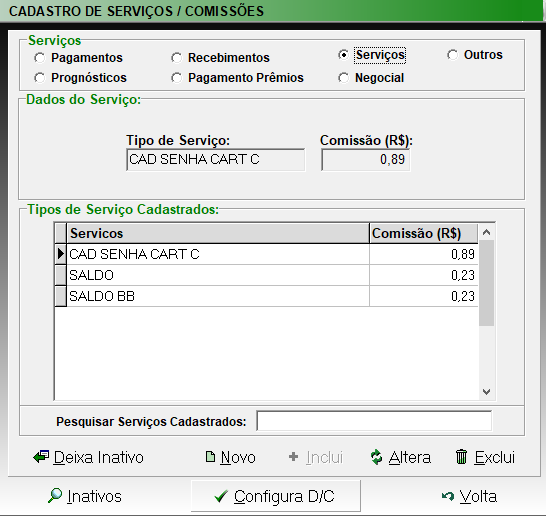Click the Inclui plus icon
The image size is (546, 516).
[294, 456]
